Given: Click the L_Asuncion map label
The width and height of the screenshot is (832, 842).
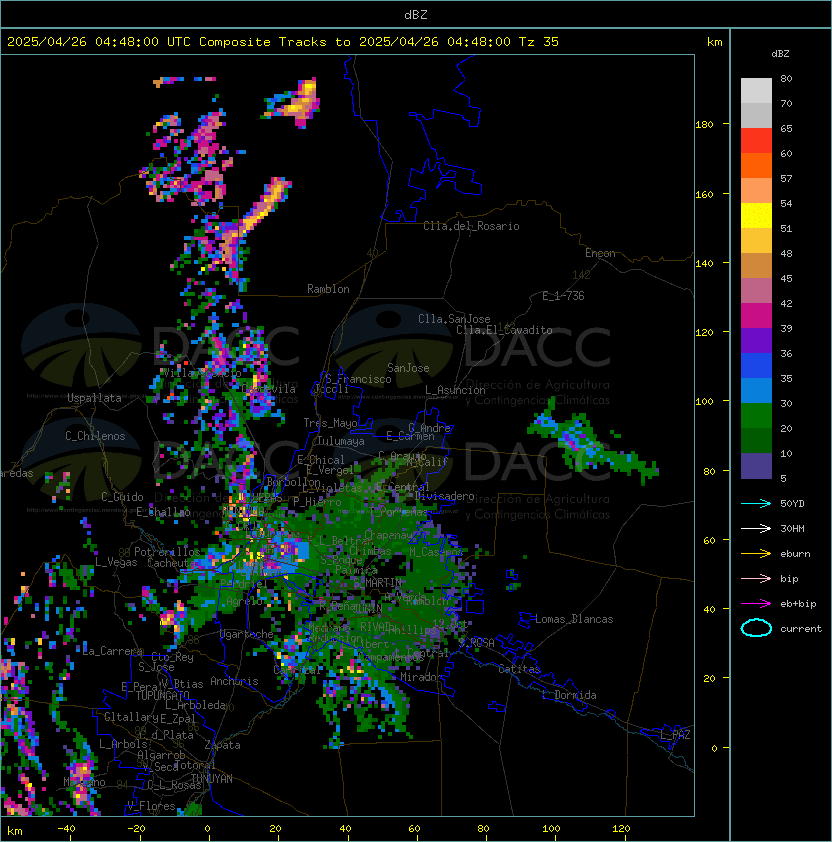Looking at the screenshot, I should (x=455, y=390).
